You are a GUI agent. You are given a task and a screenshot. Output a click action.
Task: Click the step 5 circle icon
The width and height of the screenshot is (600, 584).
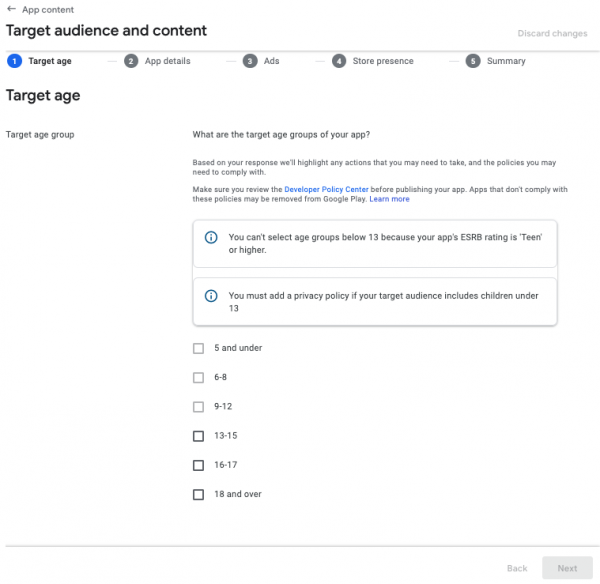[x=473, y=61]
